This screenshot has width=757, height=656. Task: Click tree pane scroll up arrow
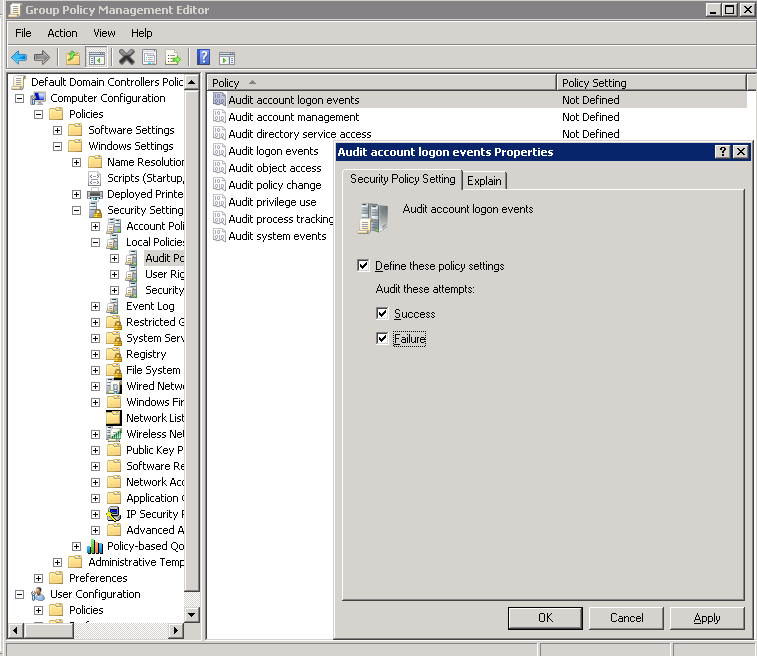coord(192,82)
